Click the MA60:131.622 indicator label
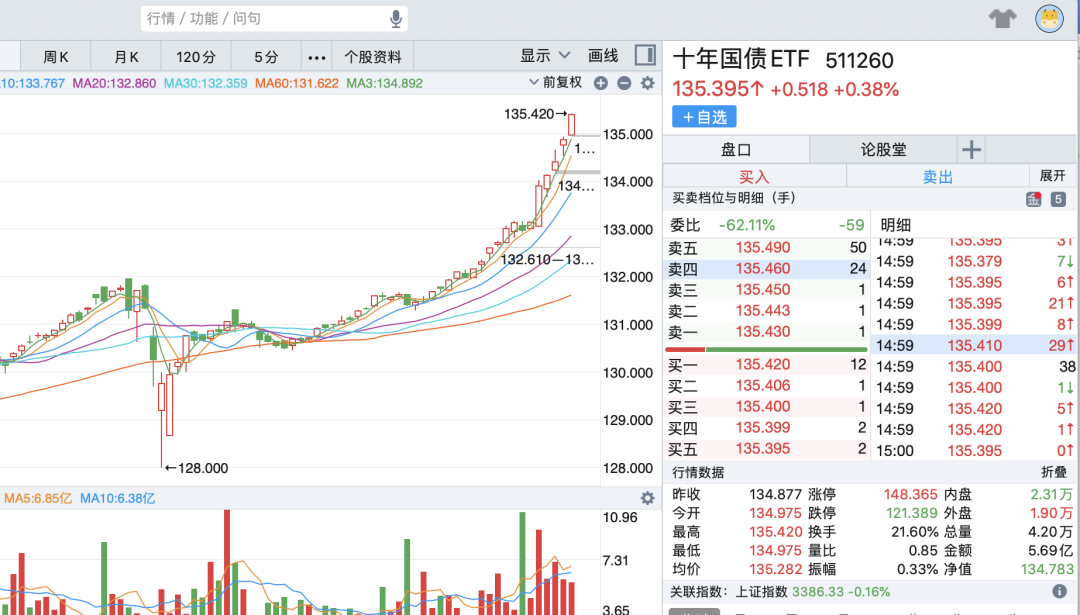The height and width of the screenshot is (615, 1080). coord(297,83)
